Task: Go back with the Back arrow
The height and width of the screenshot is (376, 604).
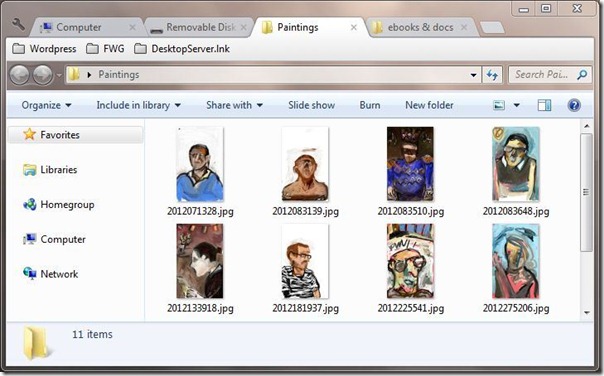Action: [20, 75]
